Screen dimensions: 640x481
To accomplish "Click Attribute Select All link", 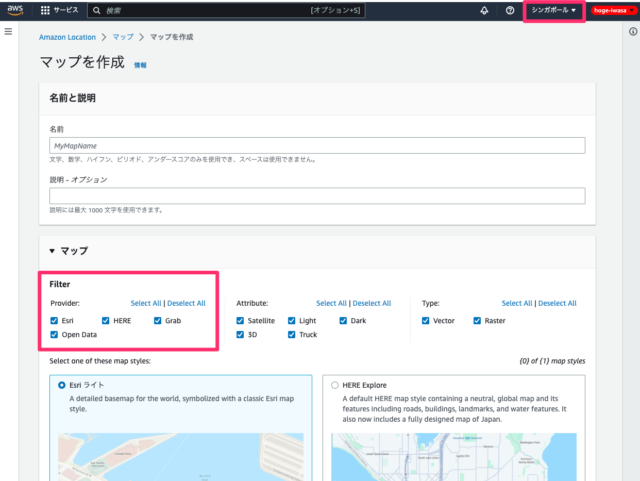I will [x=331, y=303].
